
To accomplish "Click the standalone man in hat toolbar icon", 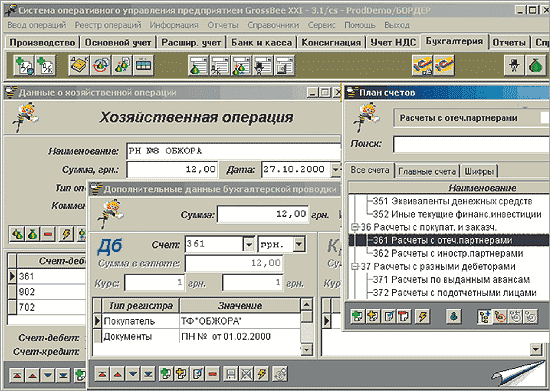I will [514, 65].
